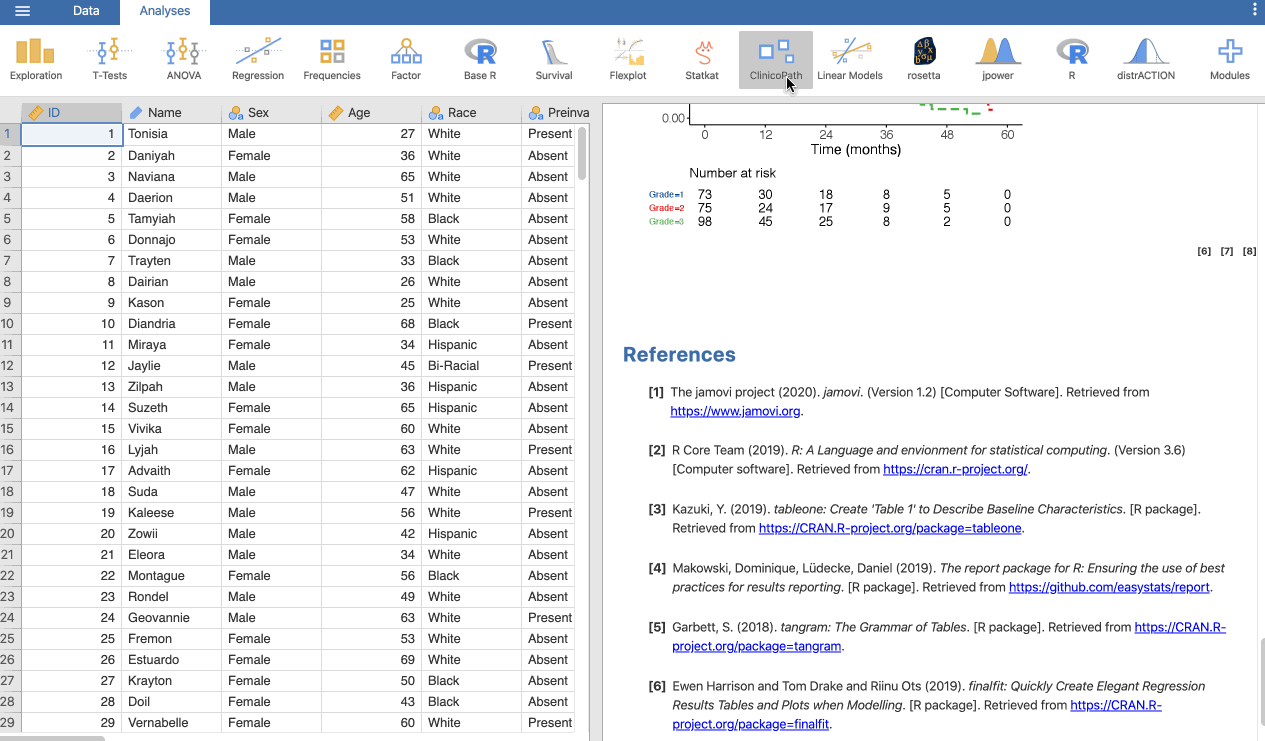Open the T-Tests analyses menu
The width and height of the screenshot is (1265, 741).
pos(110,60)
